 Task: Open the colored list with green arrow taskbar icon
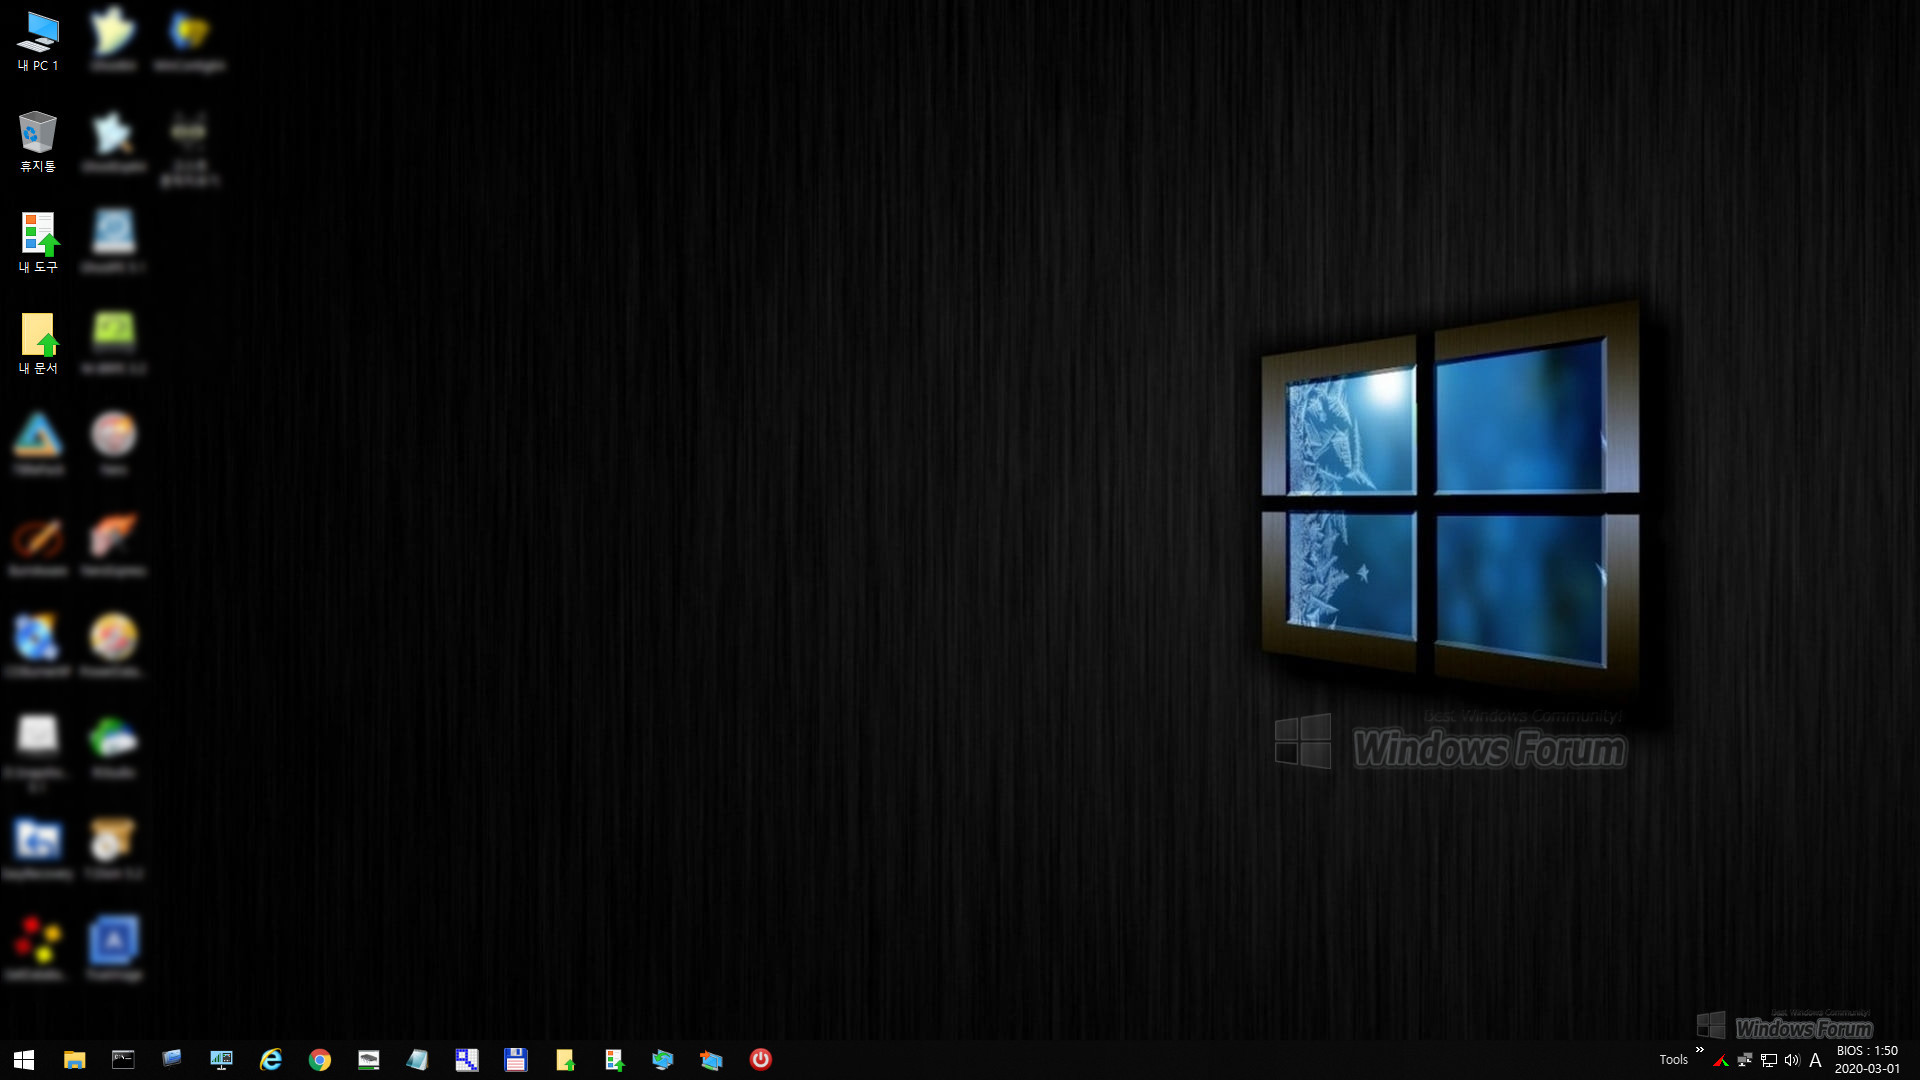(614, 1059)
